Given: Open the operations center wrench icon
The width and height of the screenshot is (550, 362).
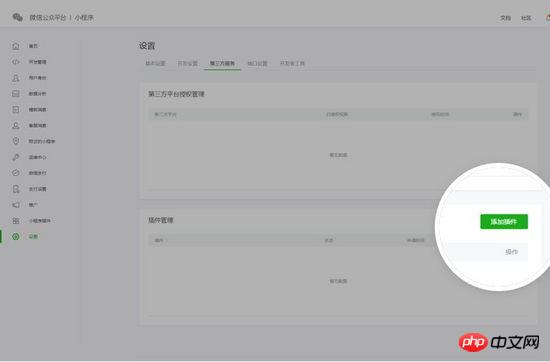Looking at the screenshot, I should tap(16, 157).
